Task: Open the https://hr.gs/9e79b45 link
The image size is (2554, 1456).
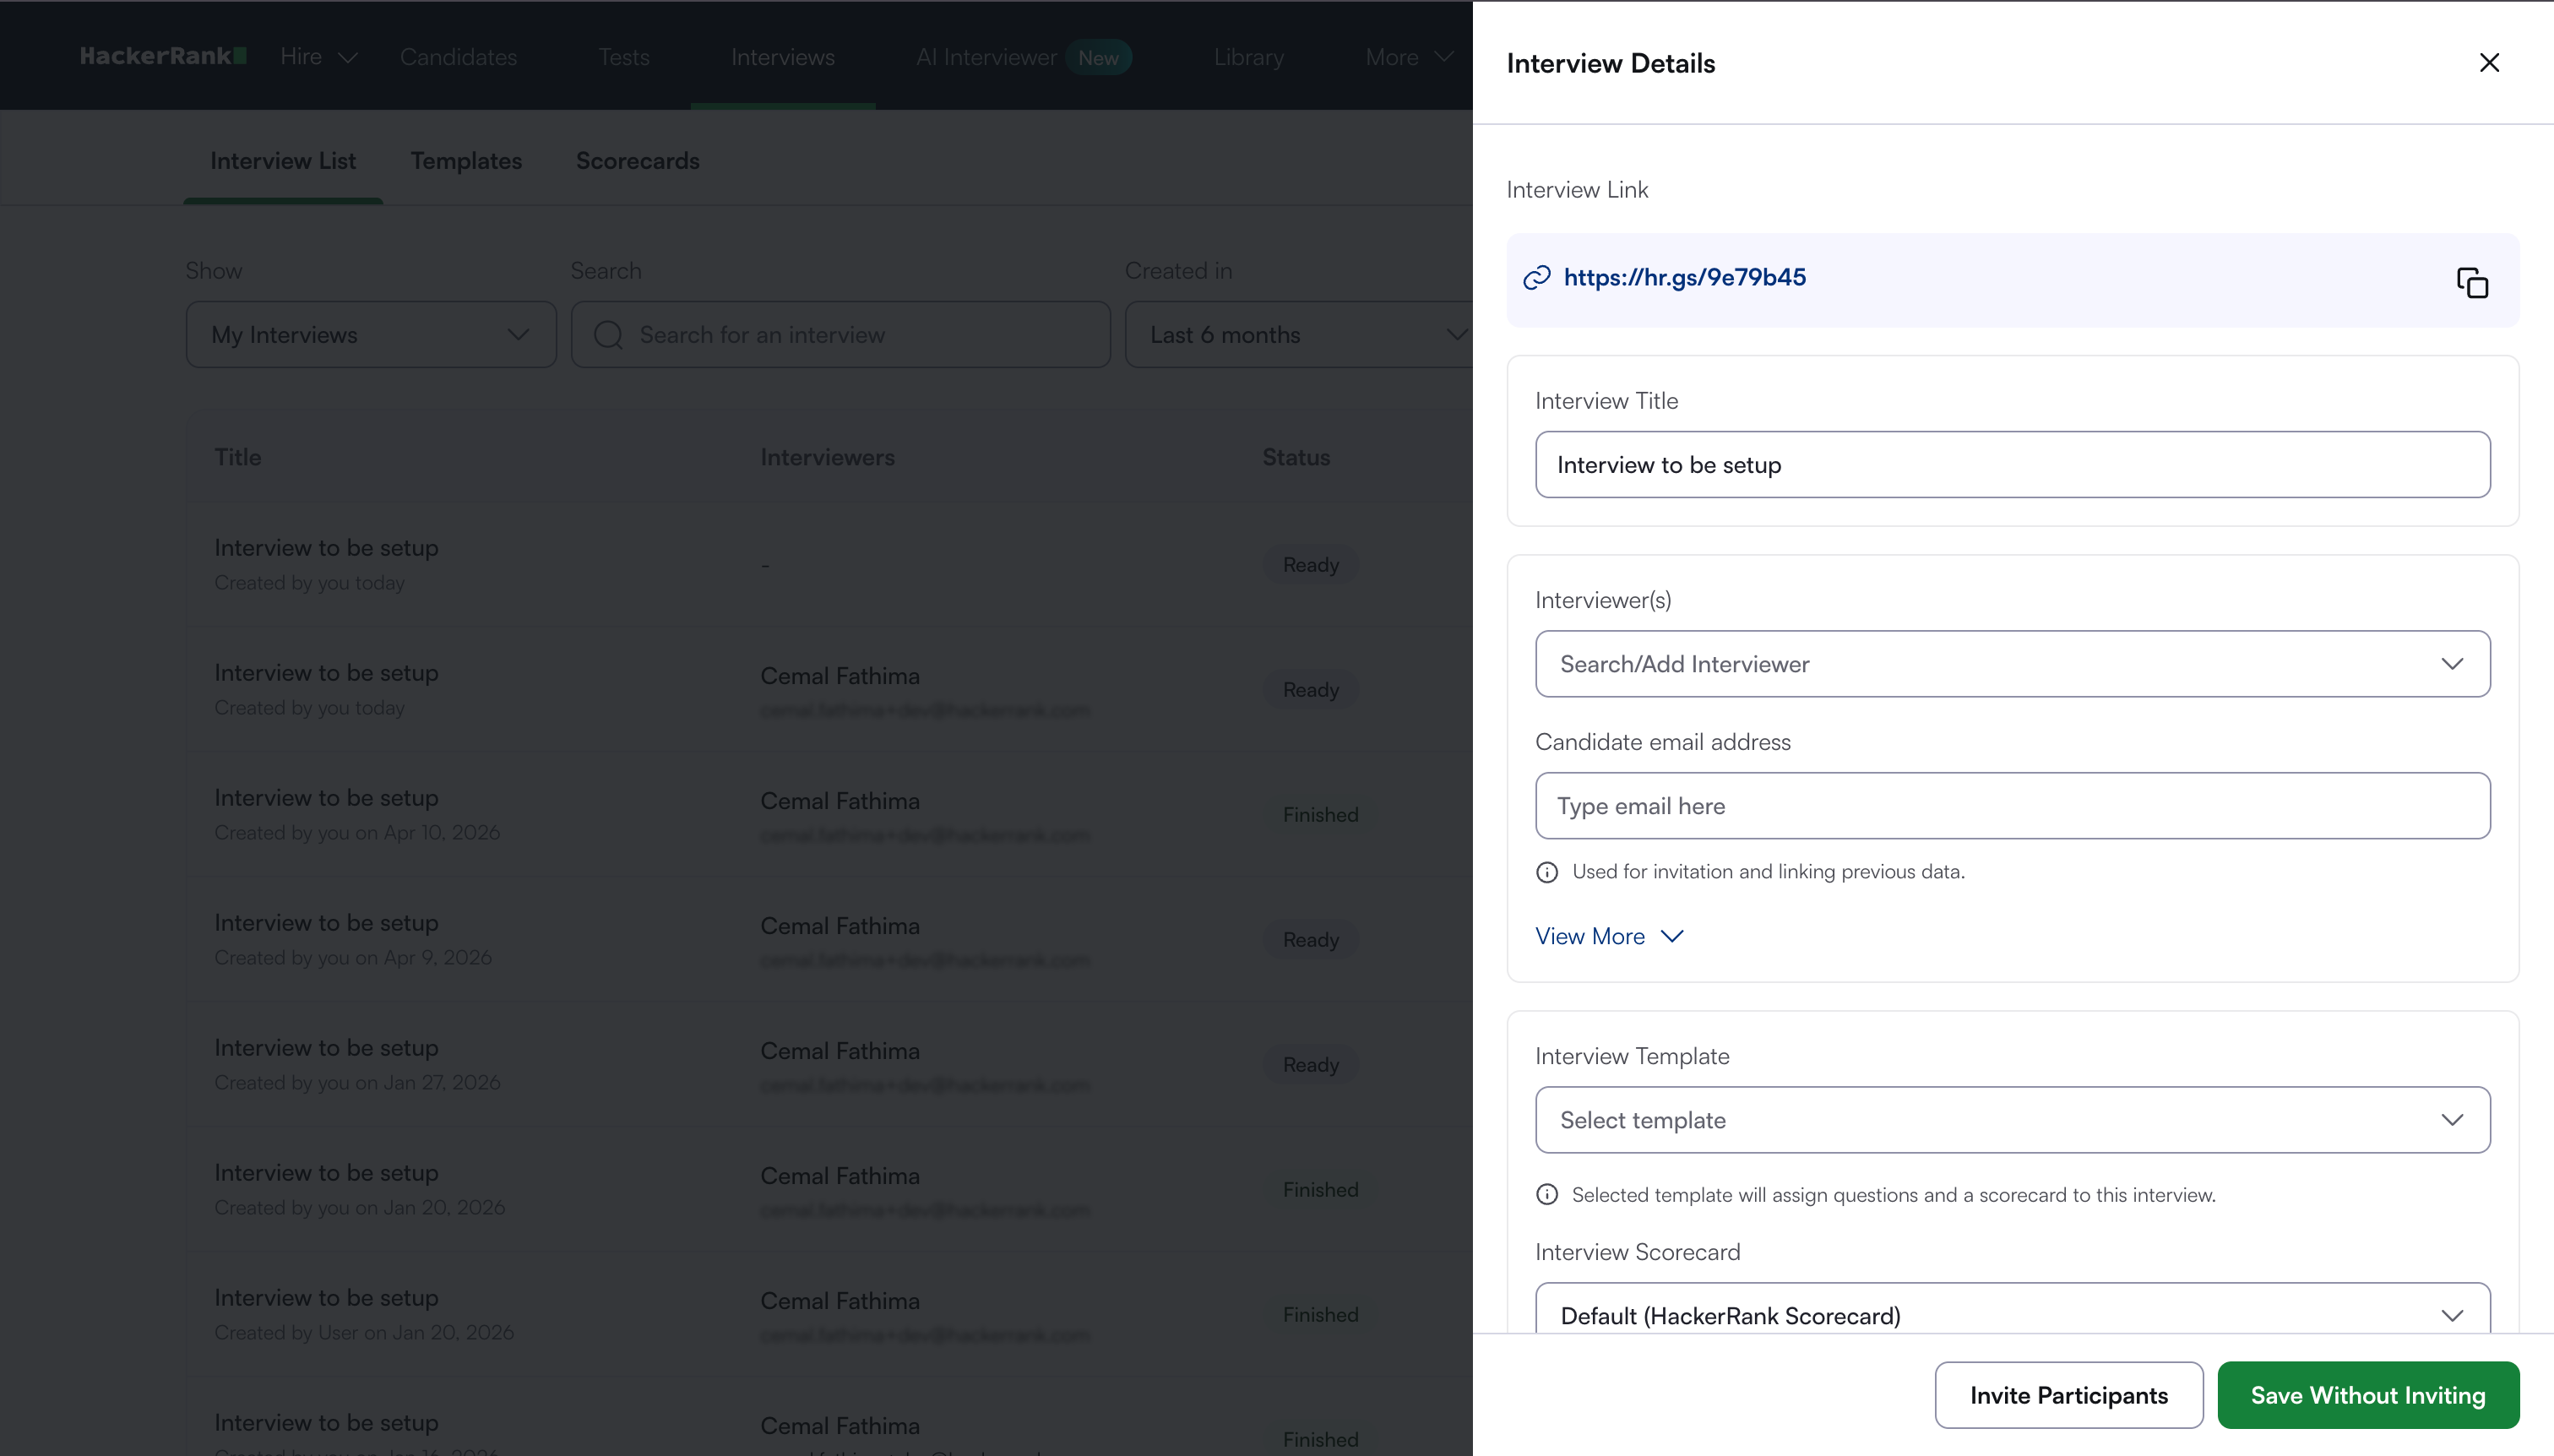Action: pos(1684,278)
